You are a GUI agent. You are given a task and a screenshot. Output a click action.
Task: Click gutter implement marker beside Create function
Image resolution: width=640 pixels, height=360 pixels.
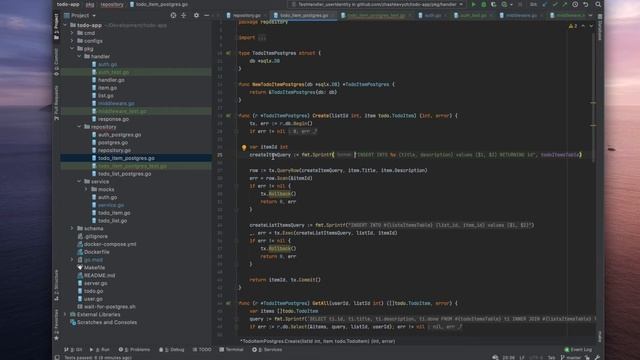pos(228,116)
